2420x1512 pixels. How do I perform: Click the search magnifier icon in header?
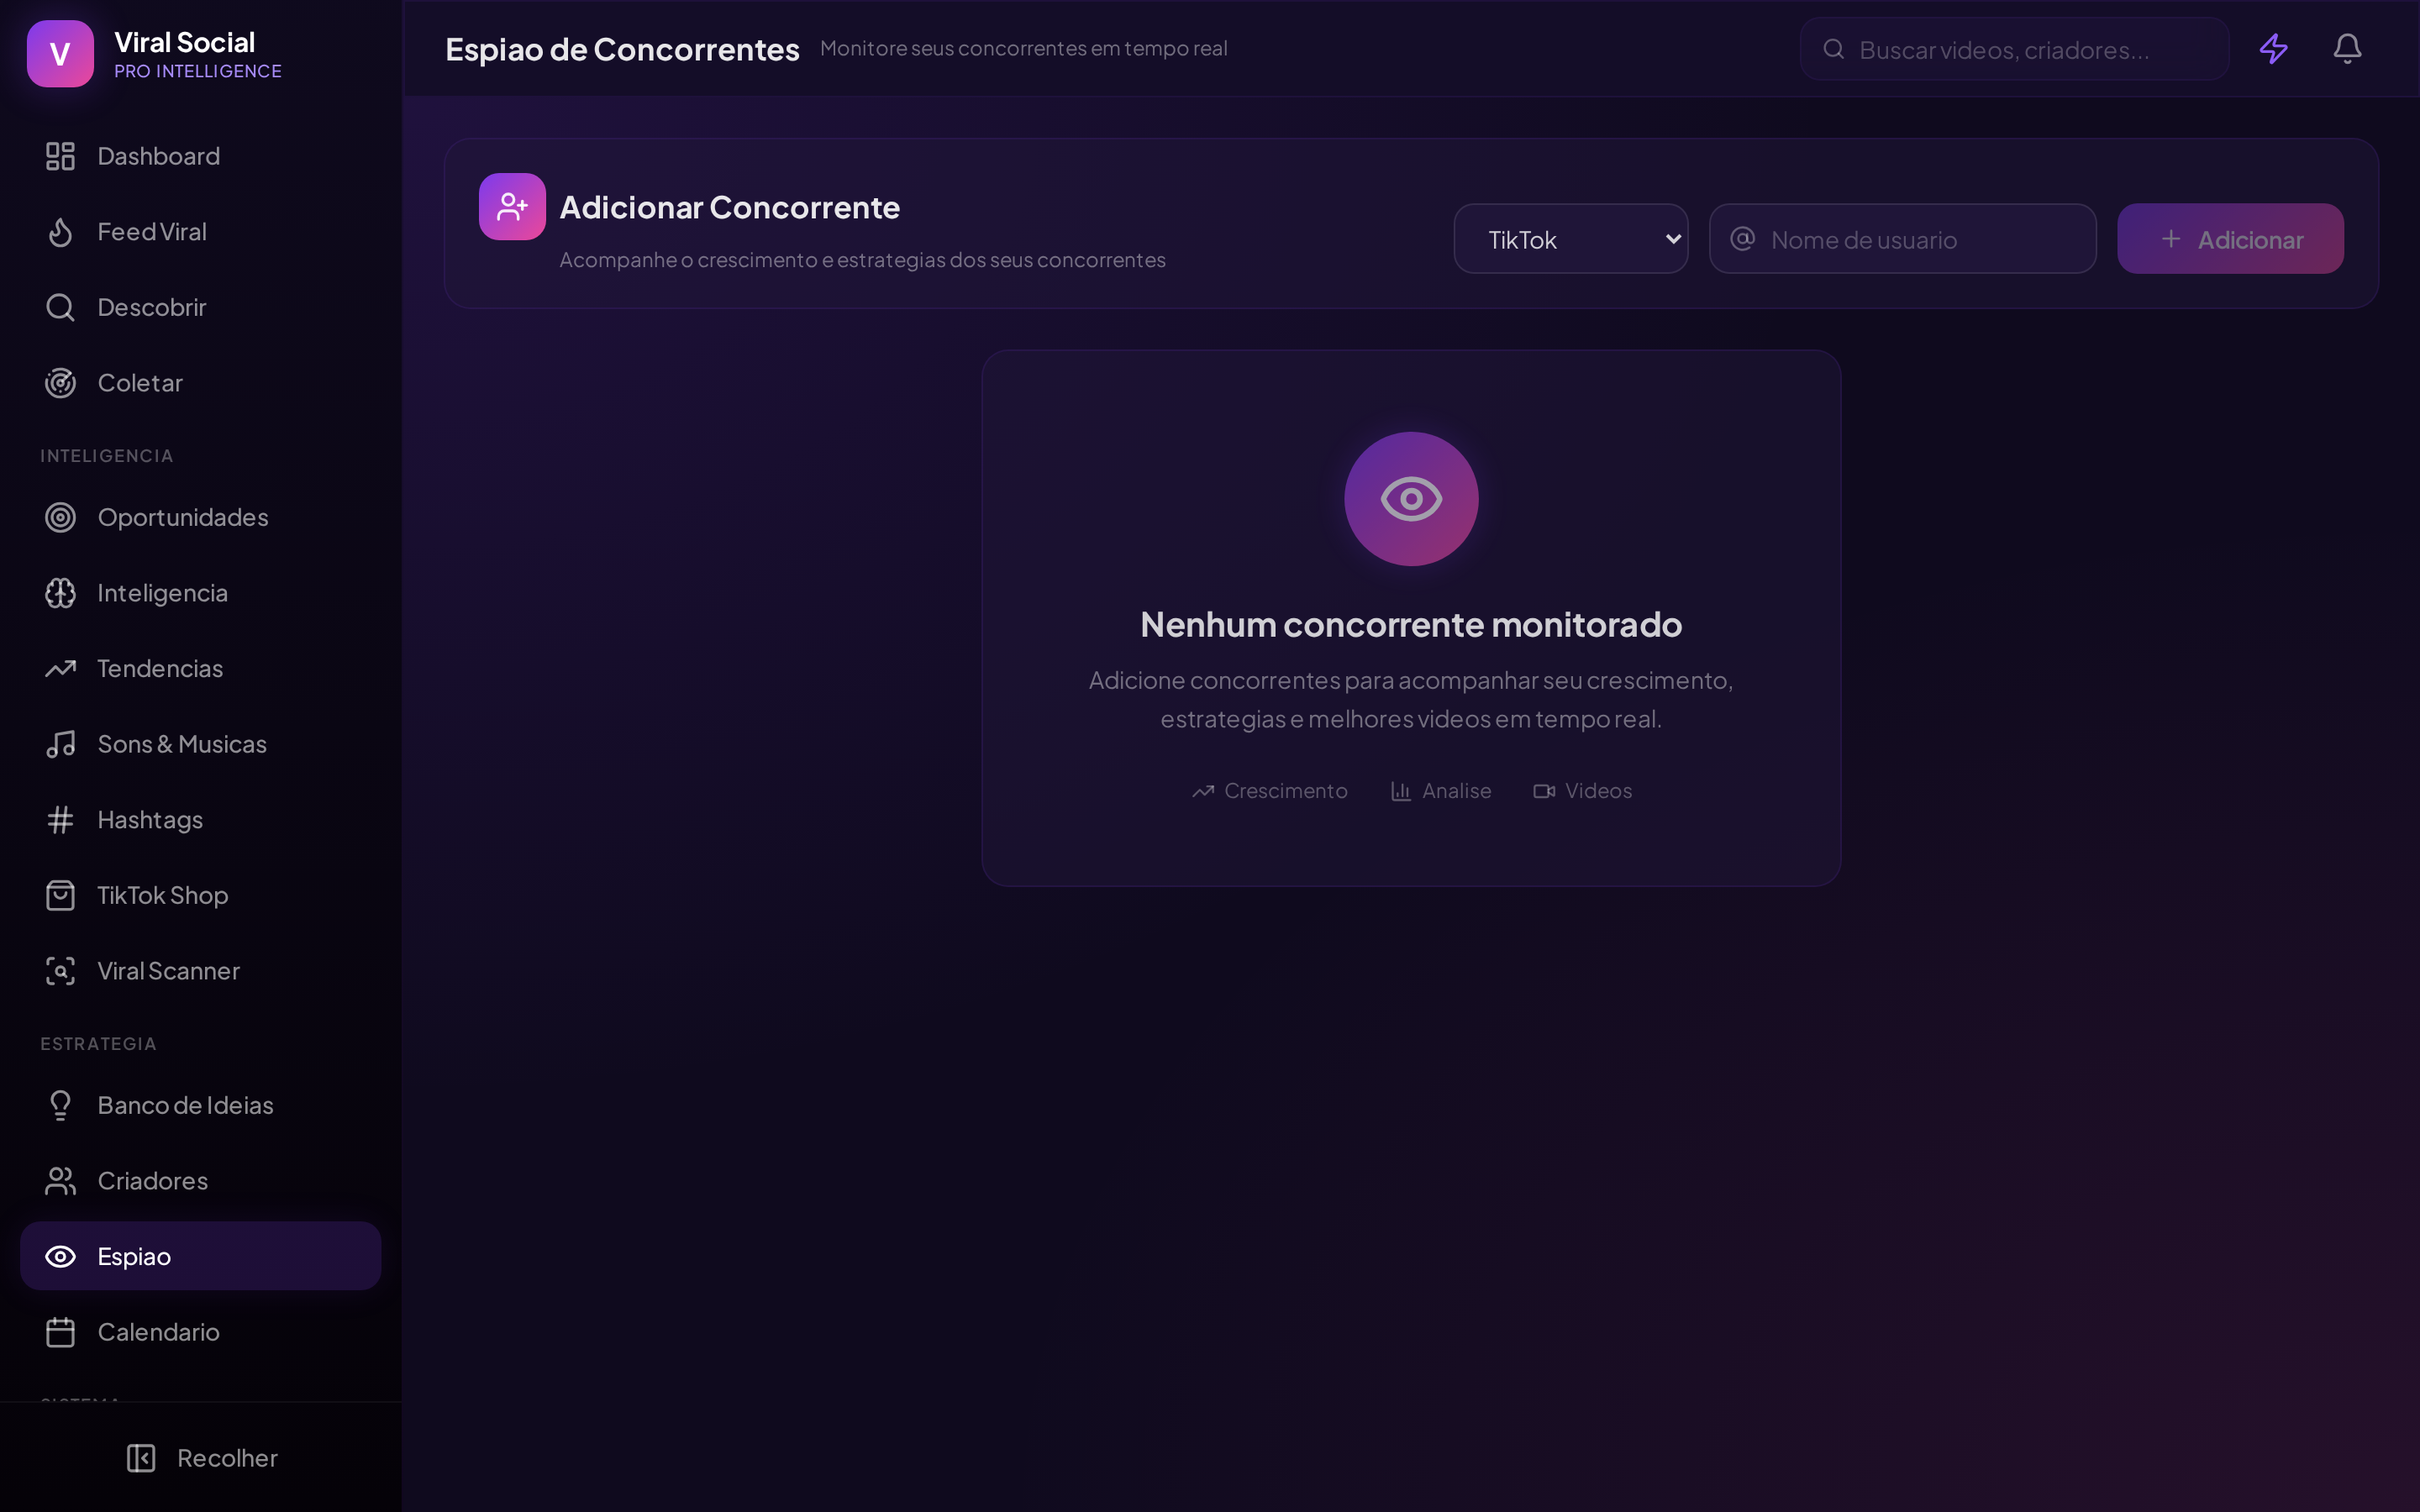1833,49
